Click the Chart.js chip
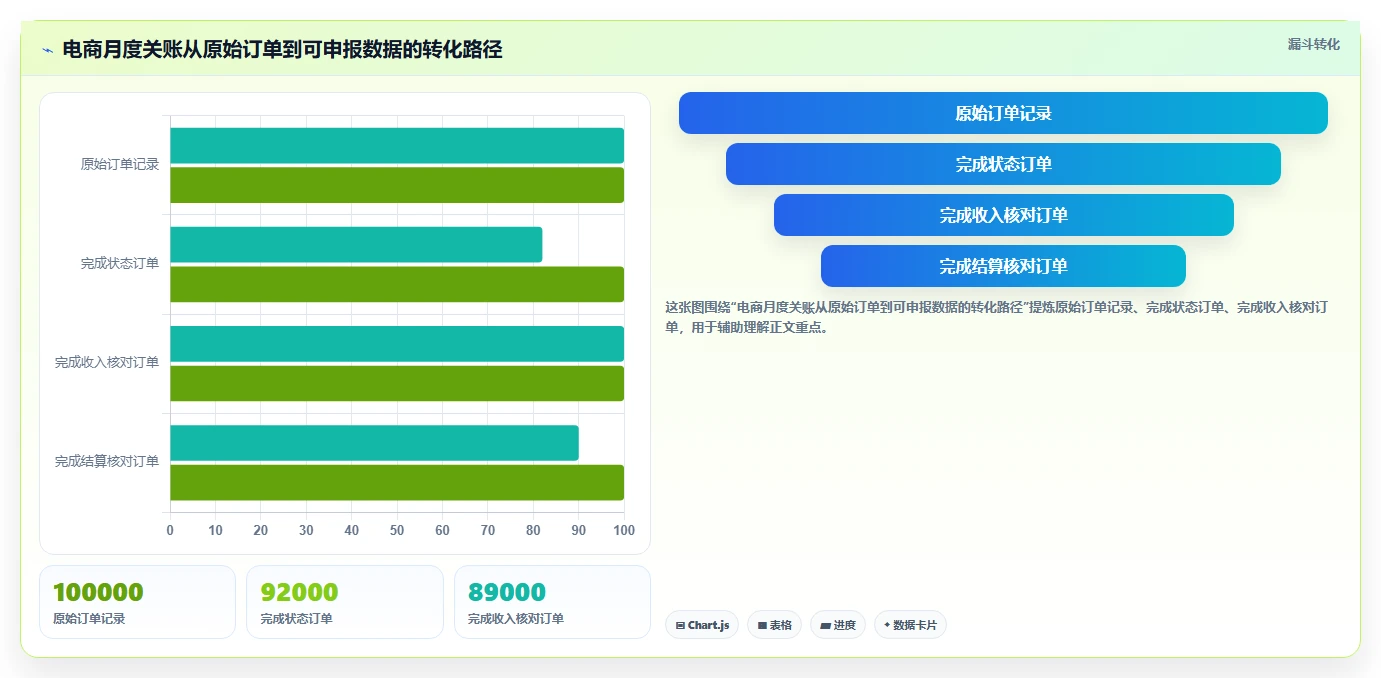 point(702,625)
